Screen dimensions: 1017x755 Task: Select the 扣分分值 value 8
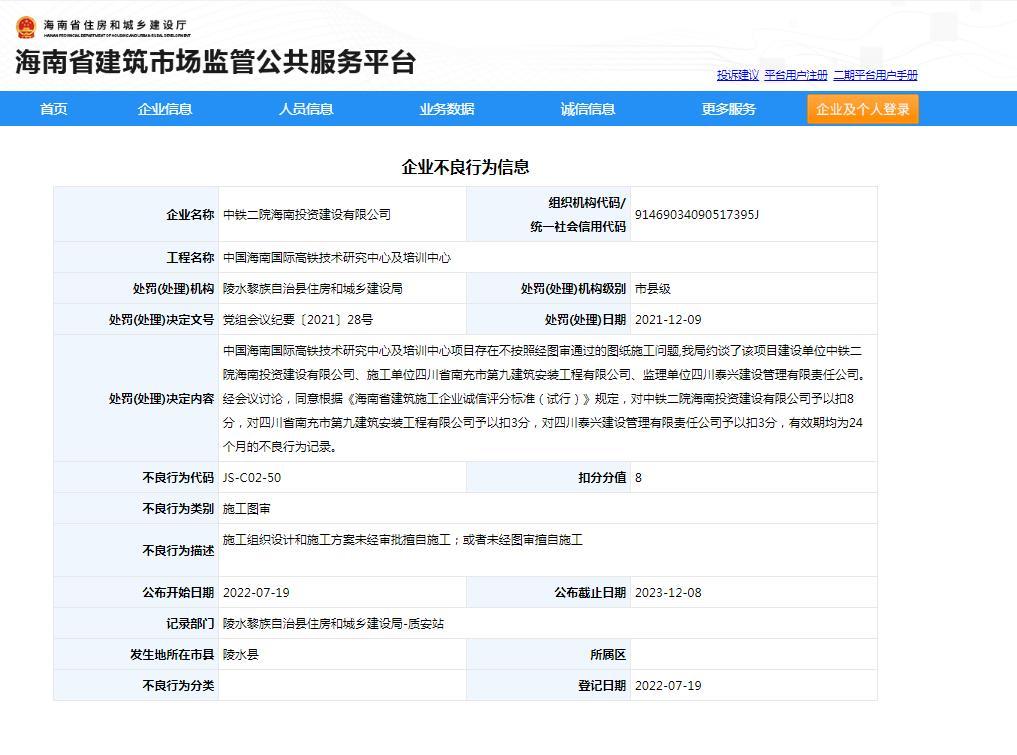(x=638, y=477)
